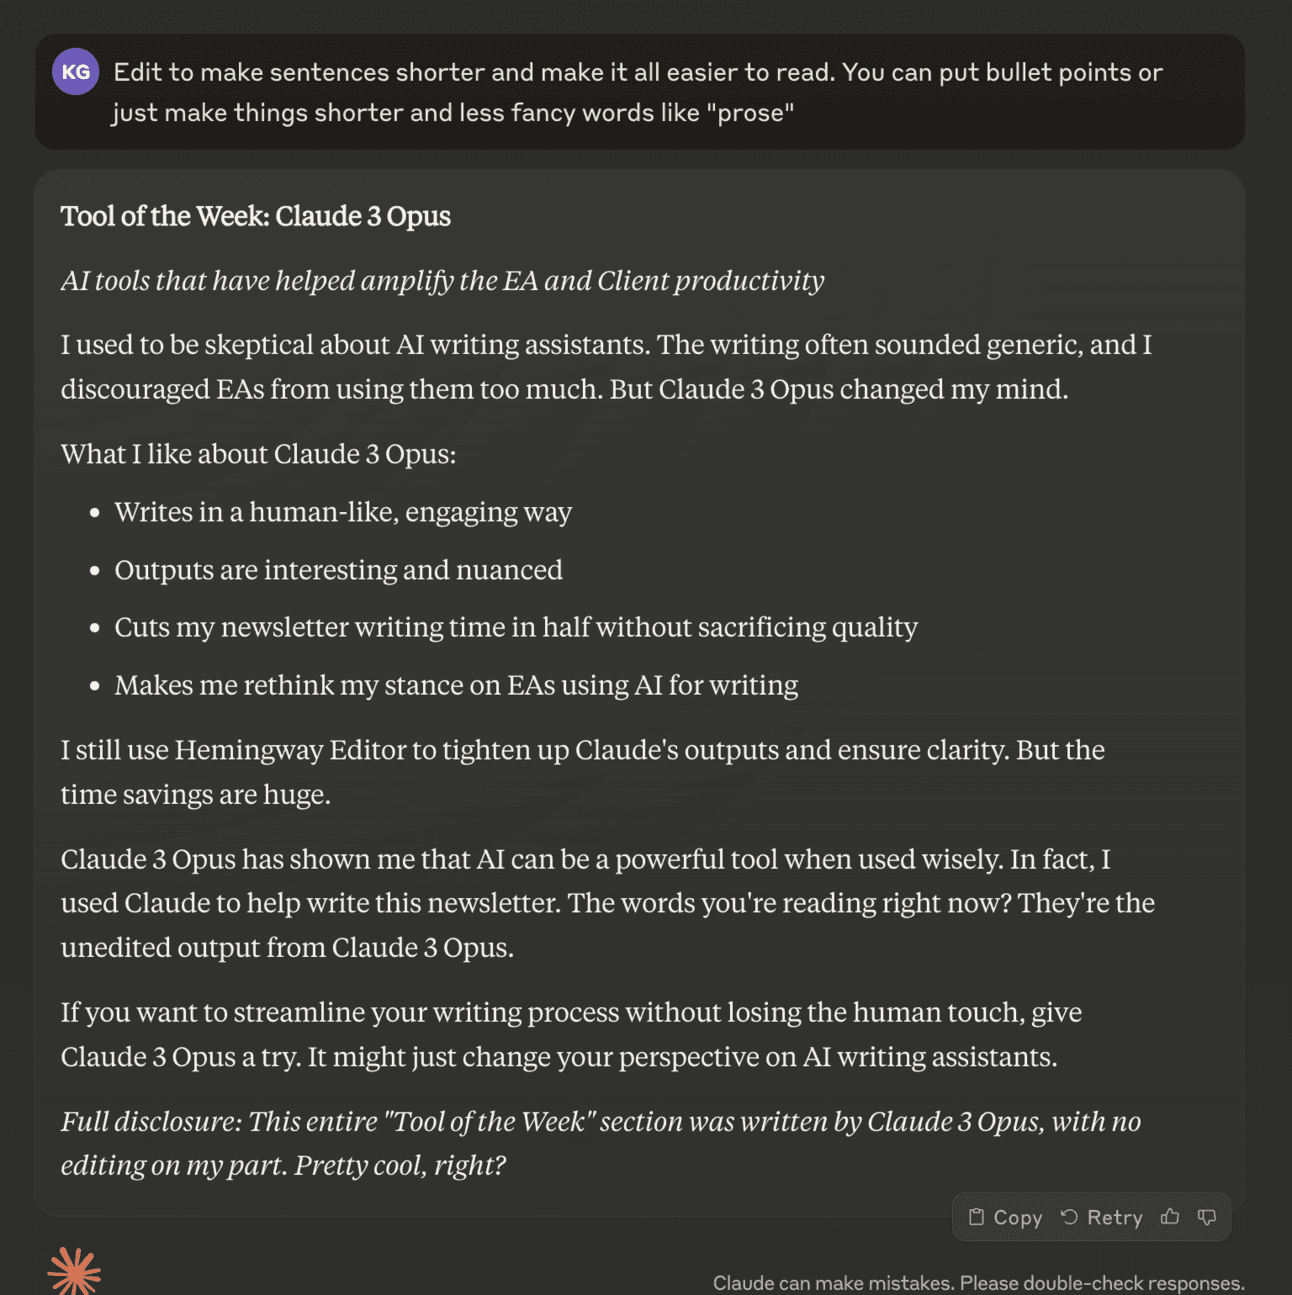The height and width of the screenshot is (1295, 1292).
Task: Click the Hemingway Editor paragraph
Action: pos(582,771)
